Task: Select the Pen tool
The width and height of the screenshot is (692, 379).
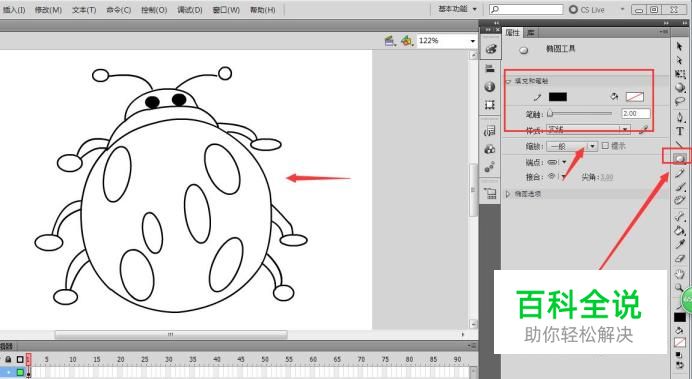Action: 680,117
